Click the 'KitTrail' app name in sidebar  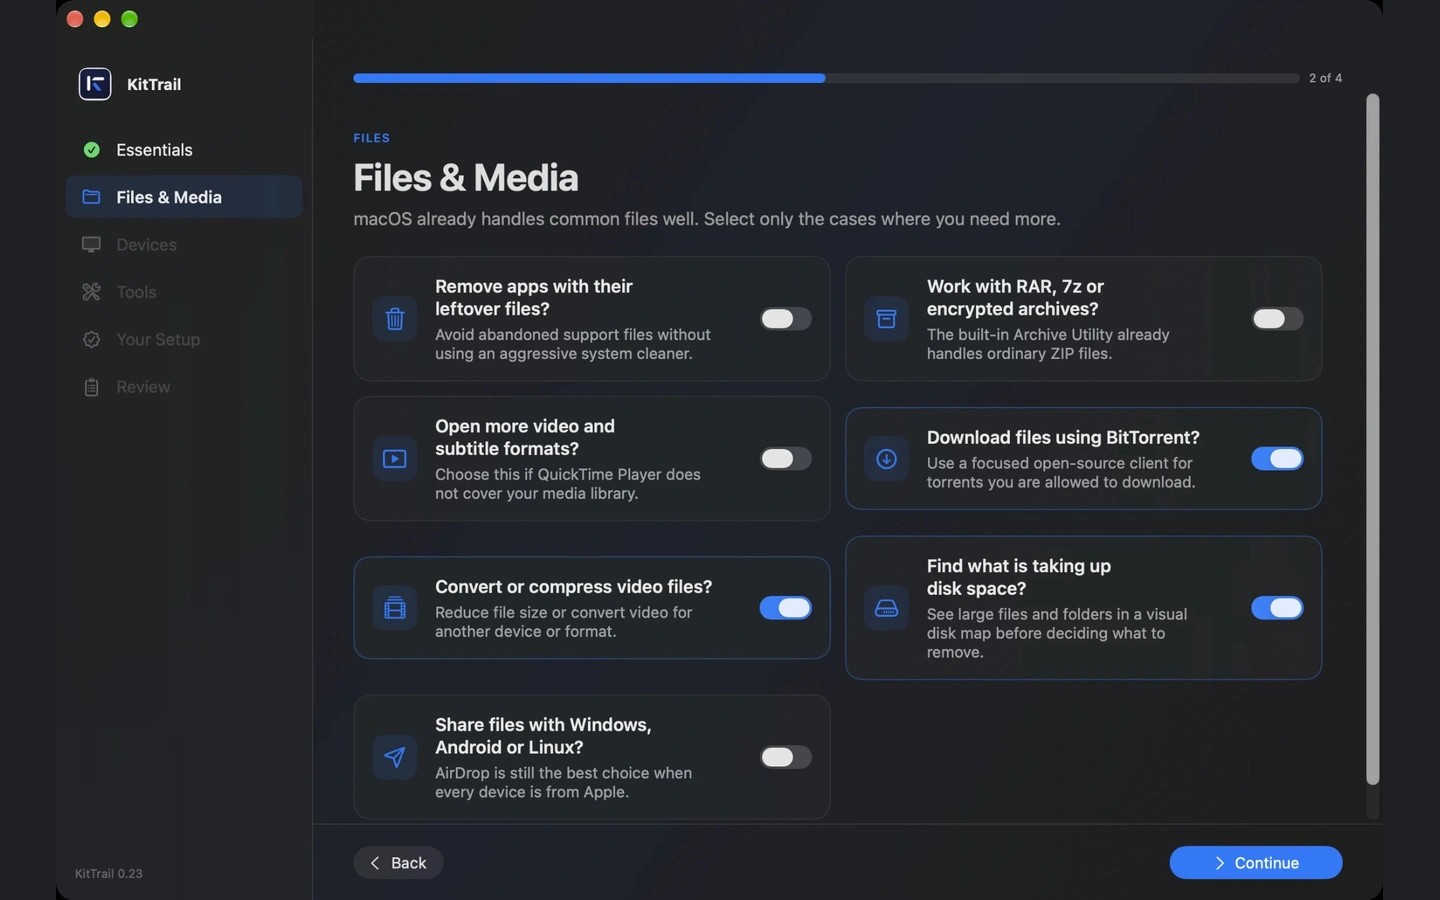(x=154, y=85)
